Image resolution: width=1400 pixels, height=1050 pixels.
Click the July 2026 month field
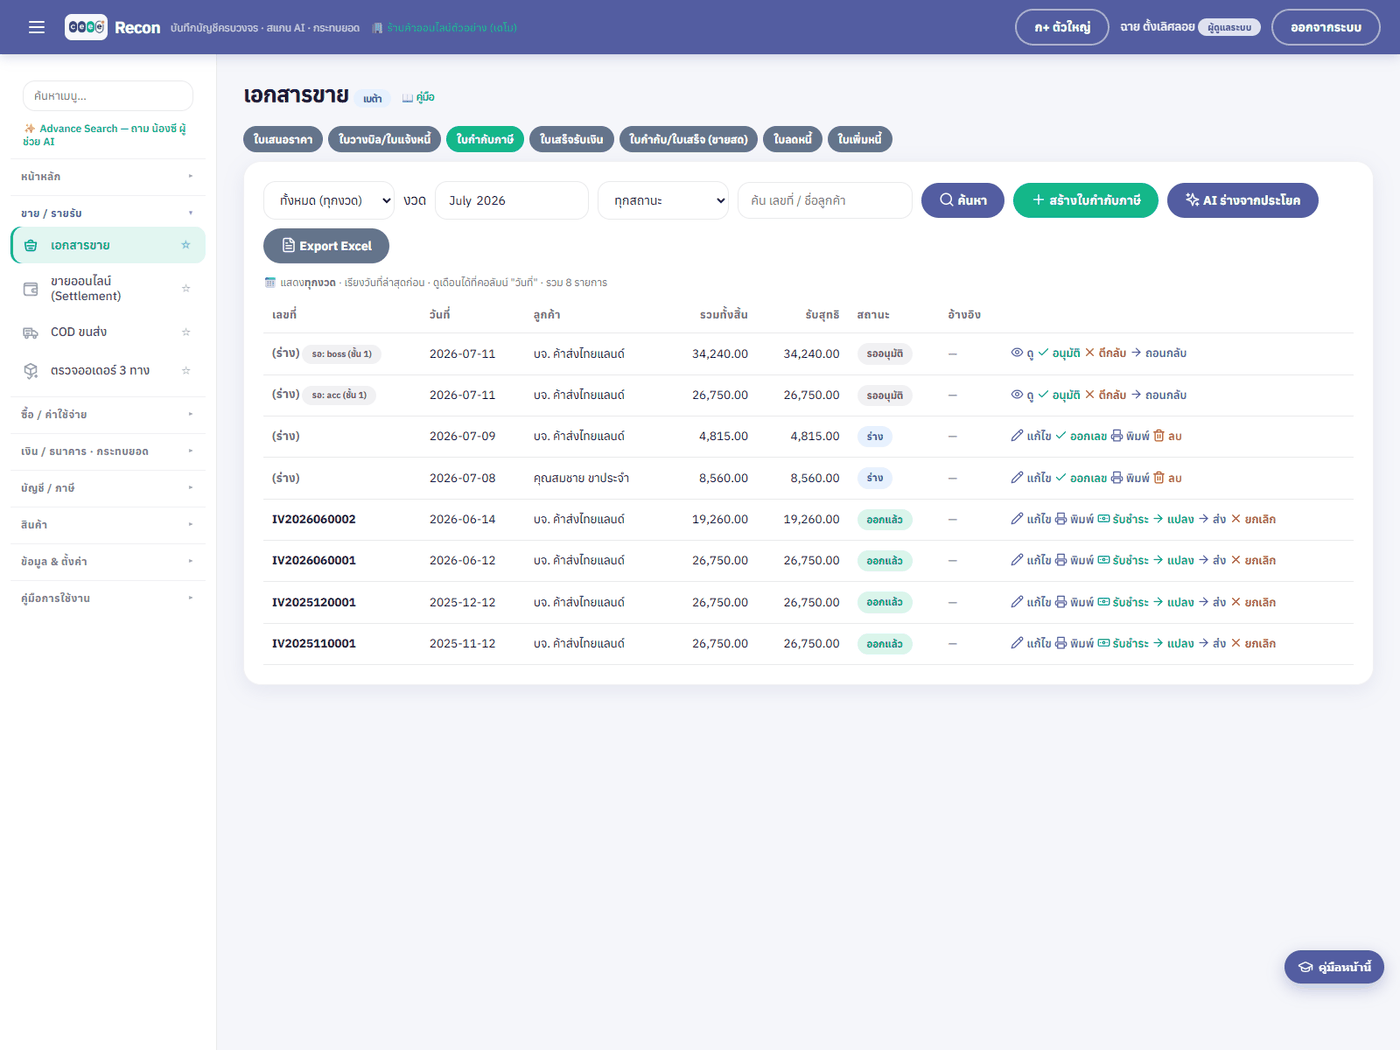pos(512,200)
